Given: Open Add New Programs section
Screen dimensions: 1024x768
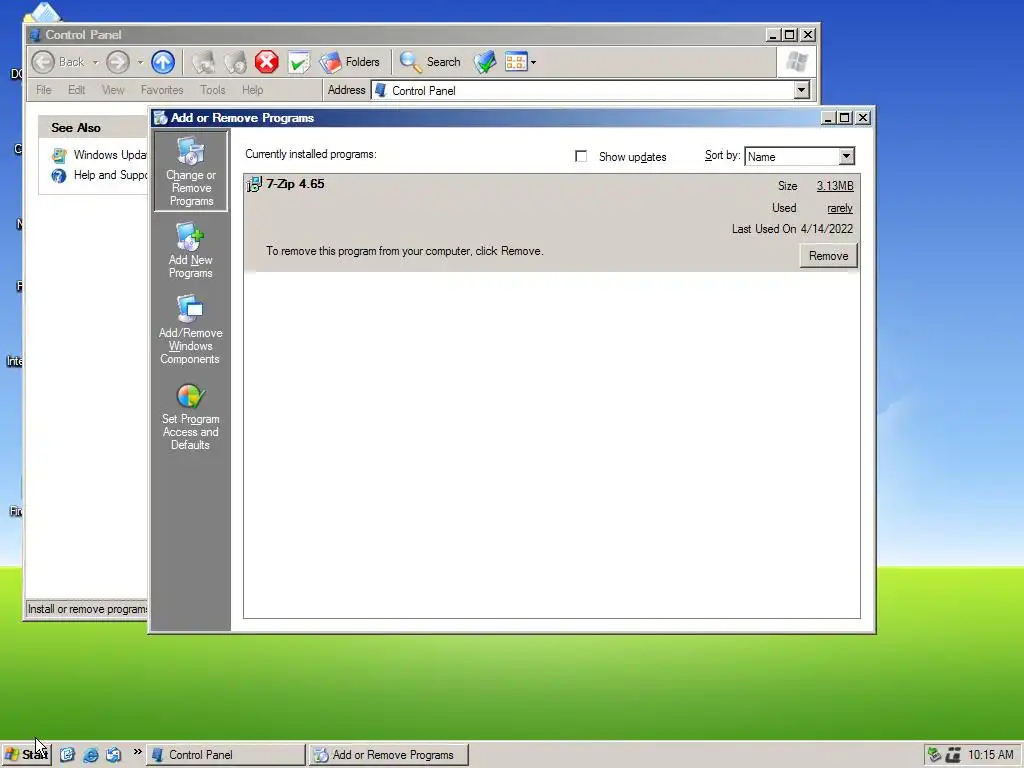Looking at the screenshot, I should (x=191, y=251).
